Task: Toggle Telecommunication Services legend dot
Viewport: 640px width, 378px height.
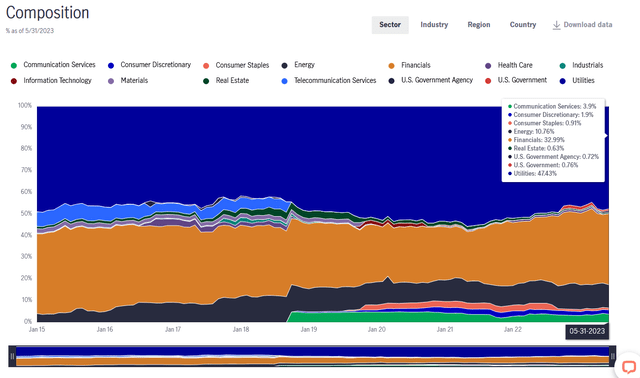Action: 284,81
